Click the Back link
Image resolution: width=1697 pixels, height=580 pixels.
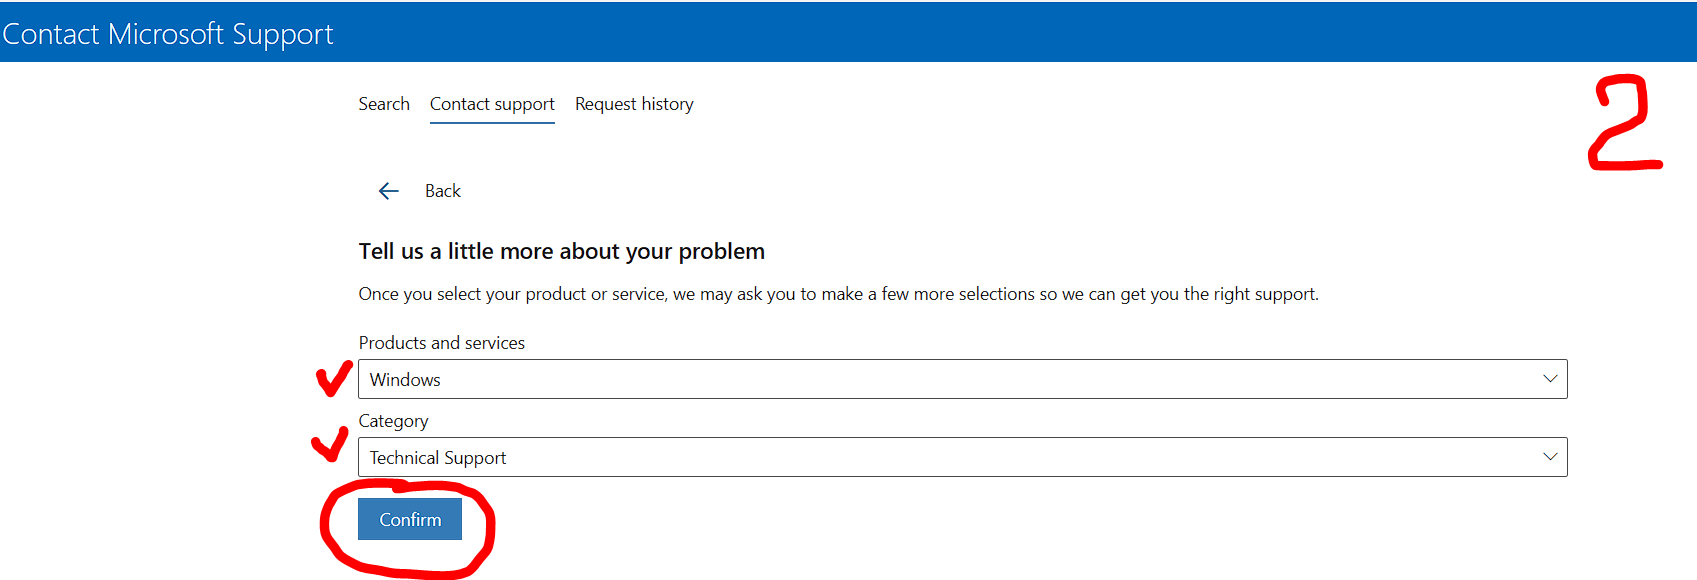442,190
